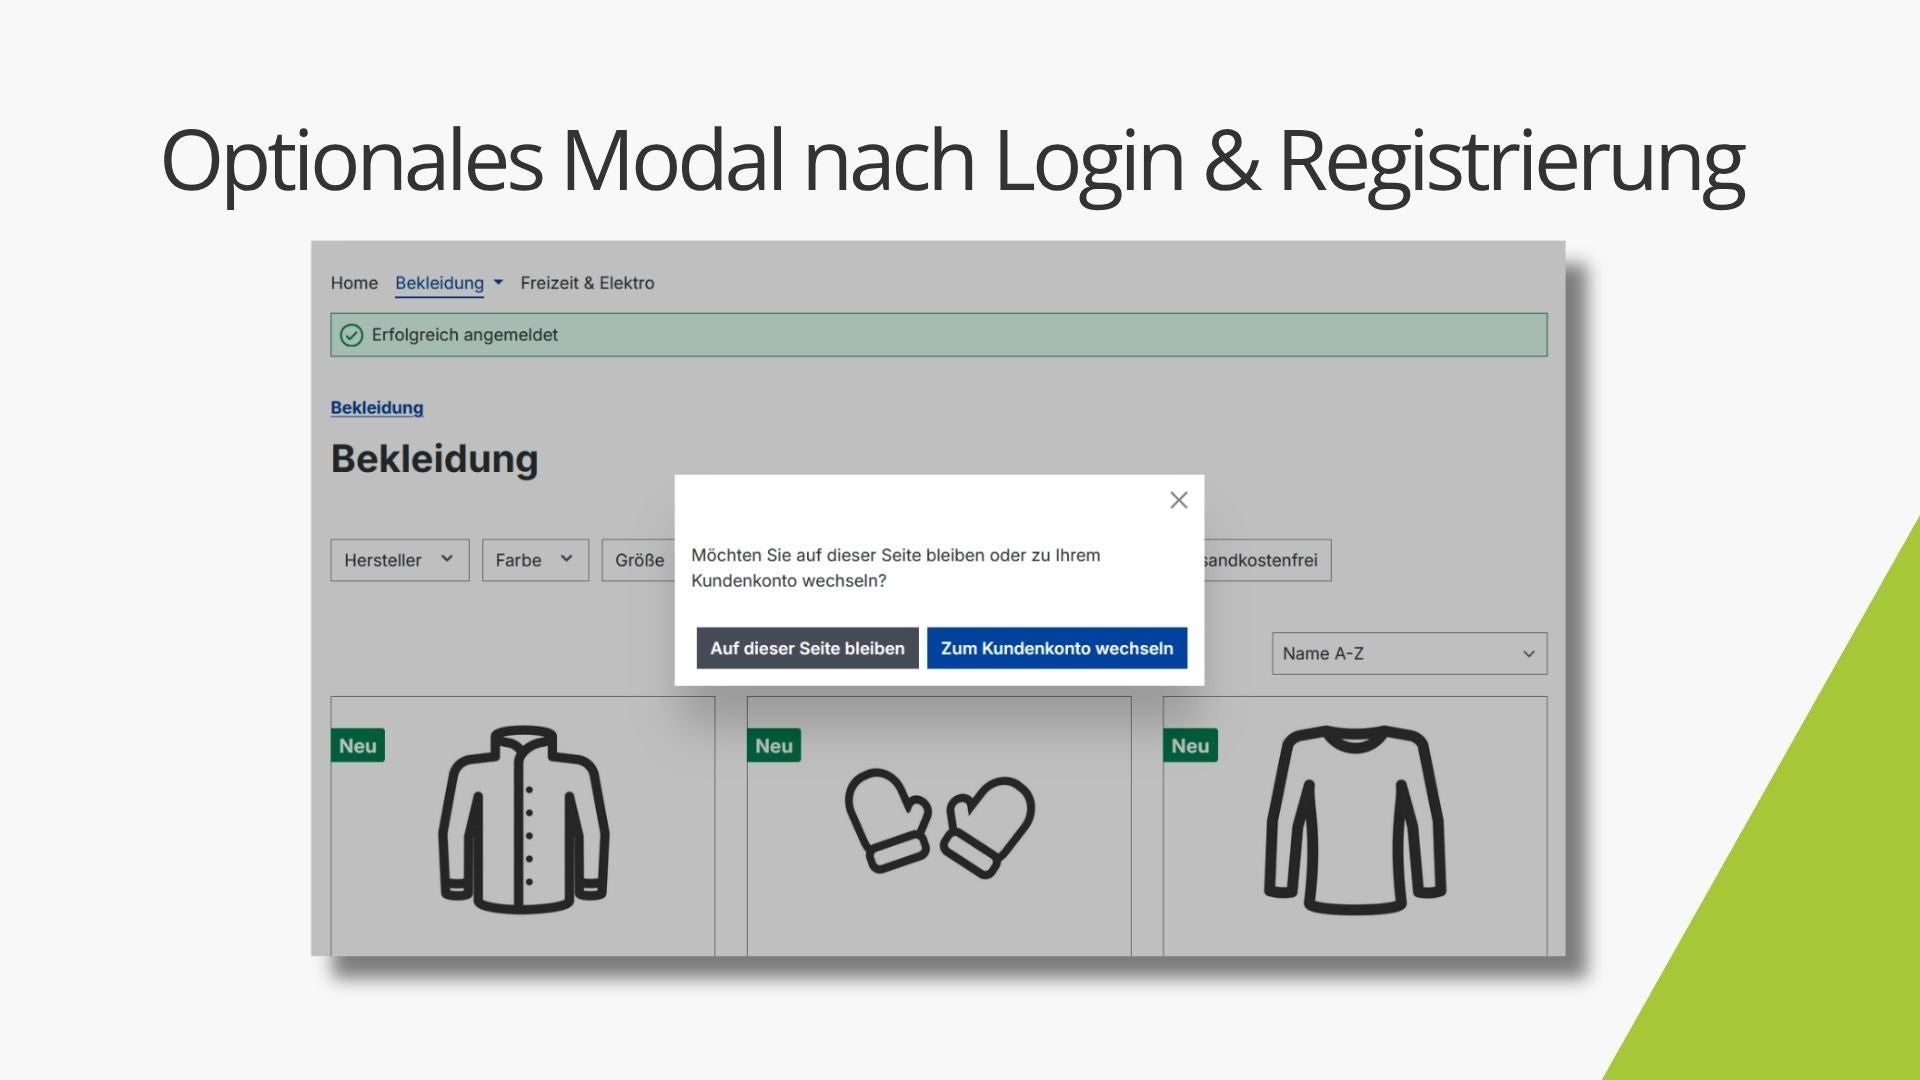
Task: Click the Bekleidung dropdown caret arrow
Action: (x=498, y=283)
